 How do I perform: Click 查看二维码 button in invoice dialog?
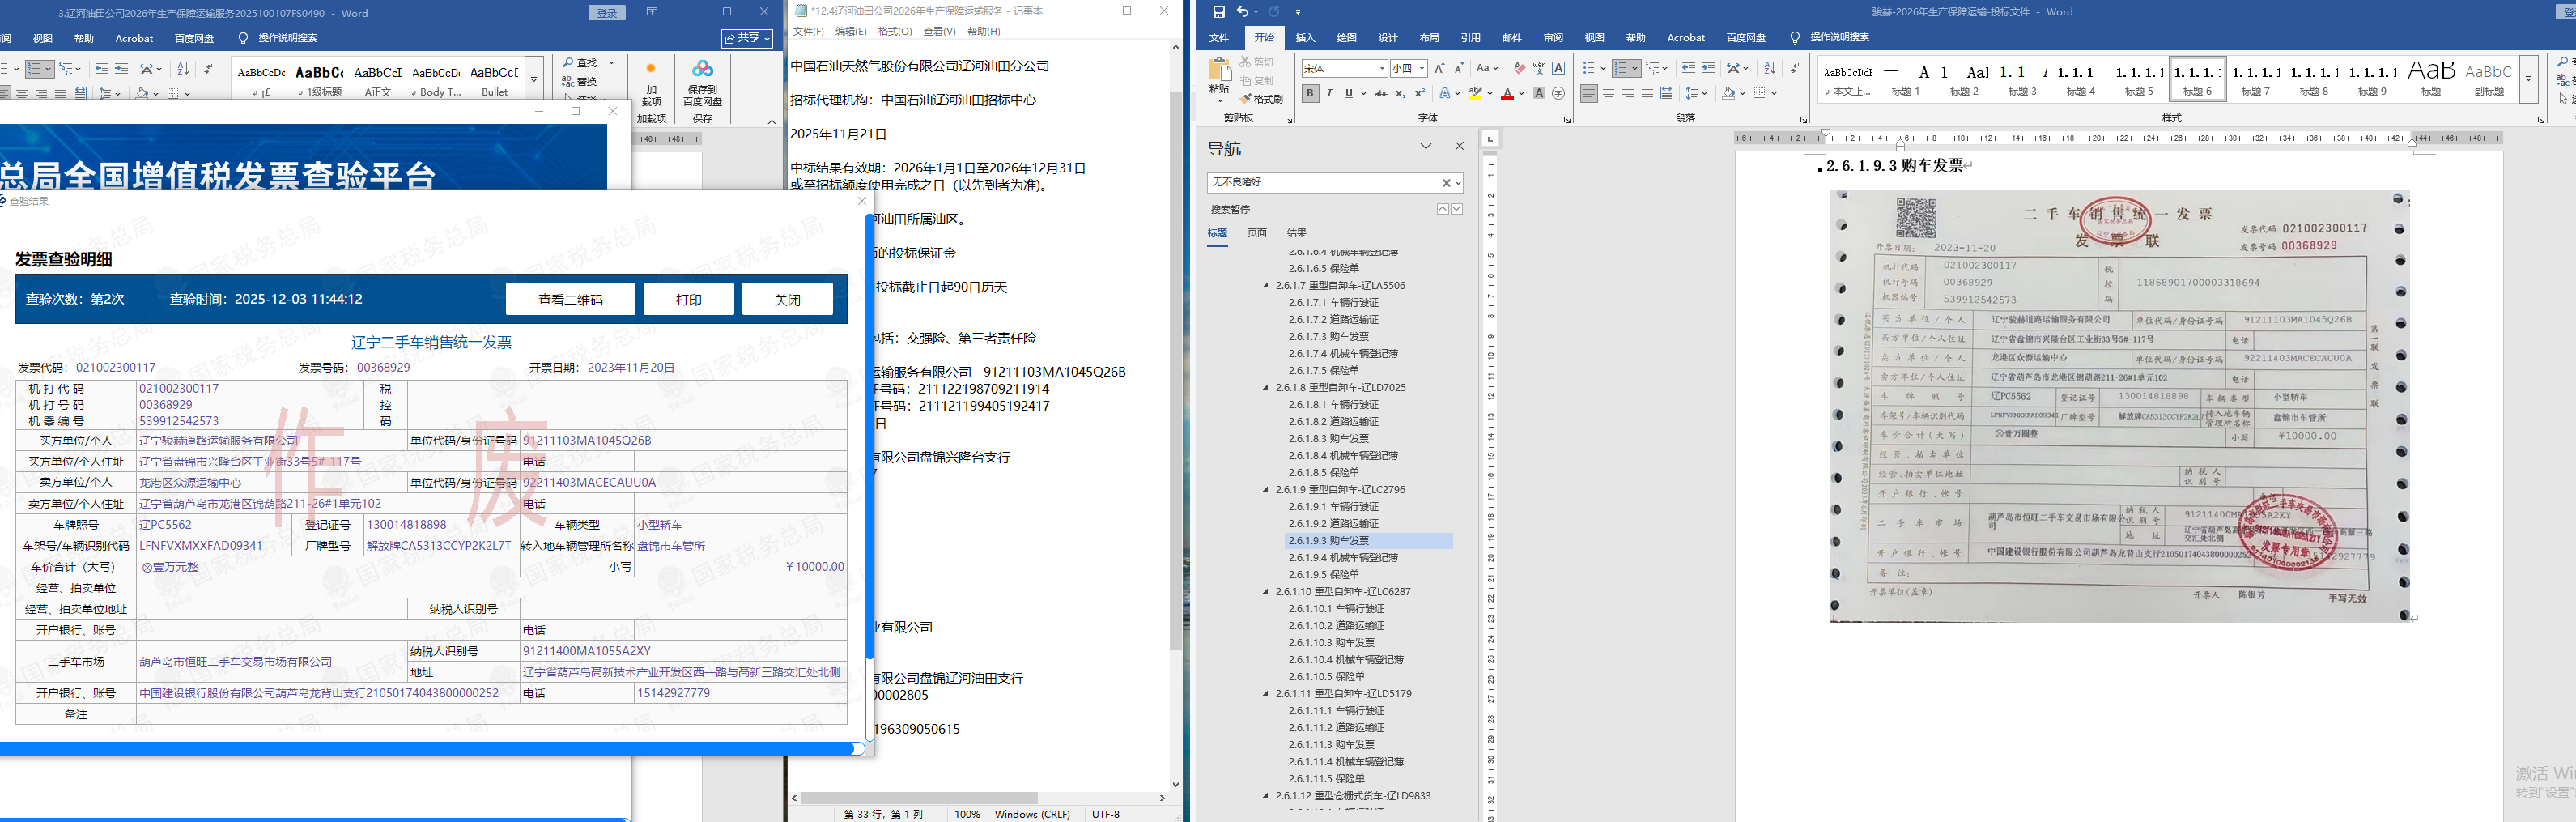tap(570, 299)
